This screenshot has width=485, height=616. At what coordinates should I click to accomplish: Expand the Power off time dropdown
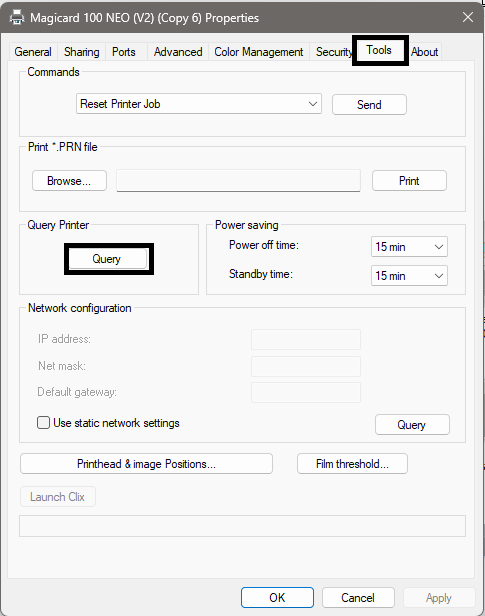pyautogui.click(x=409, y=247)
